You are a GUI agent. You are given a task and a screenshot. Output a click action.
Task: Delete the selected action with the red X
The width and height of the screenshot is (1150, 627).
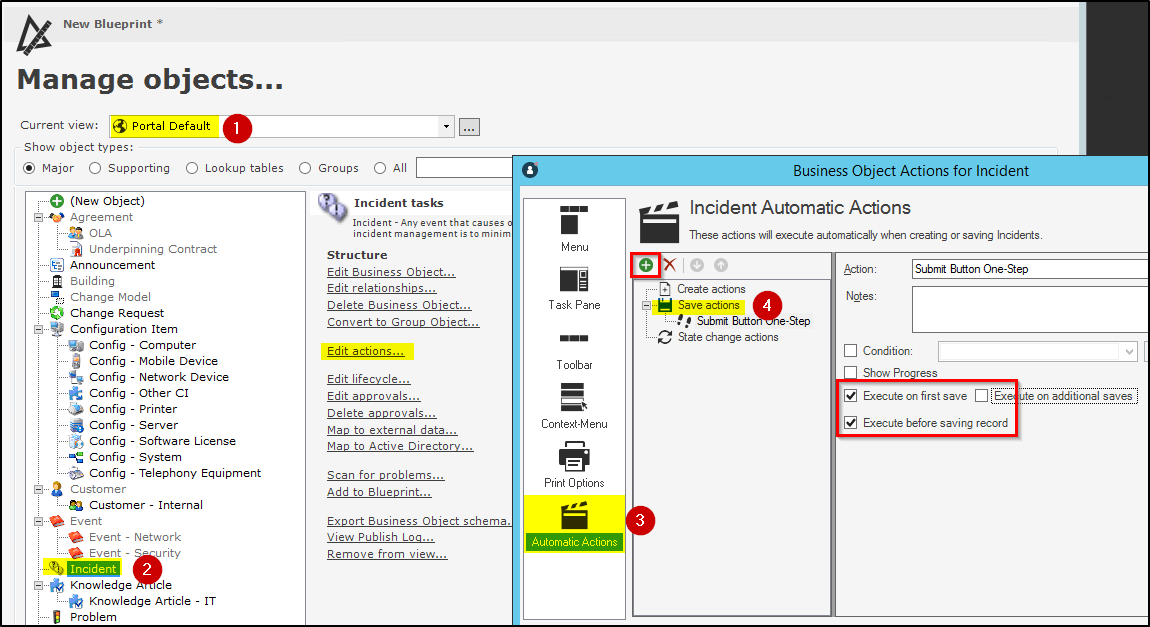click(668, 264)
